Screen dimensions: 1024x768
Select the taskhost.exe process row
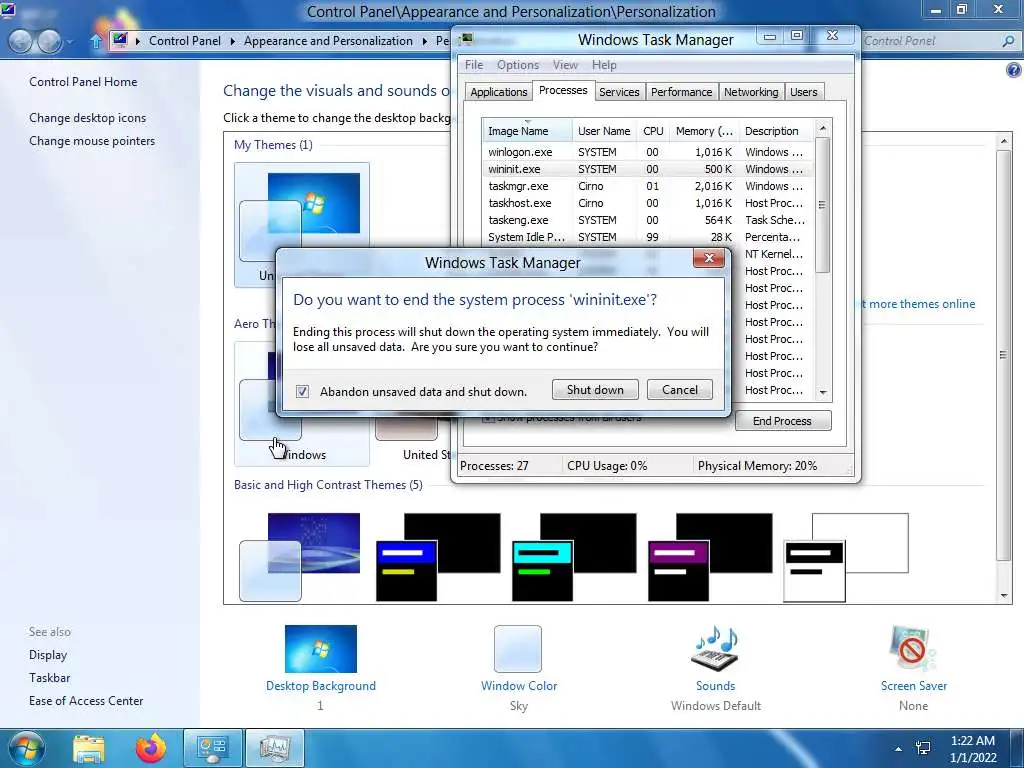pyautogui.click(x=648, y=202)
